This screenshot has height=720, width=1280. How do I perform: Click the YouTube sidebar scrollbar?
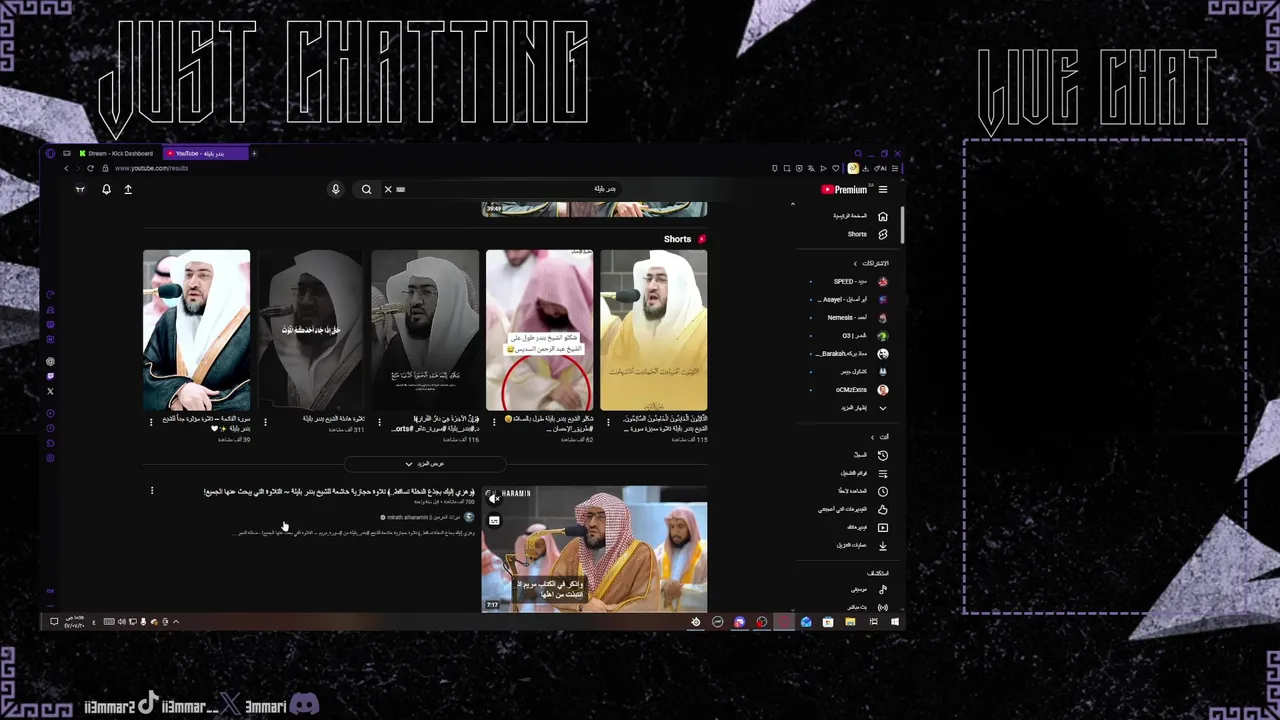[902, 225]
